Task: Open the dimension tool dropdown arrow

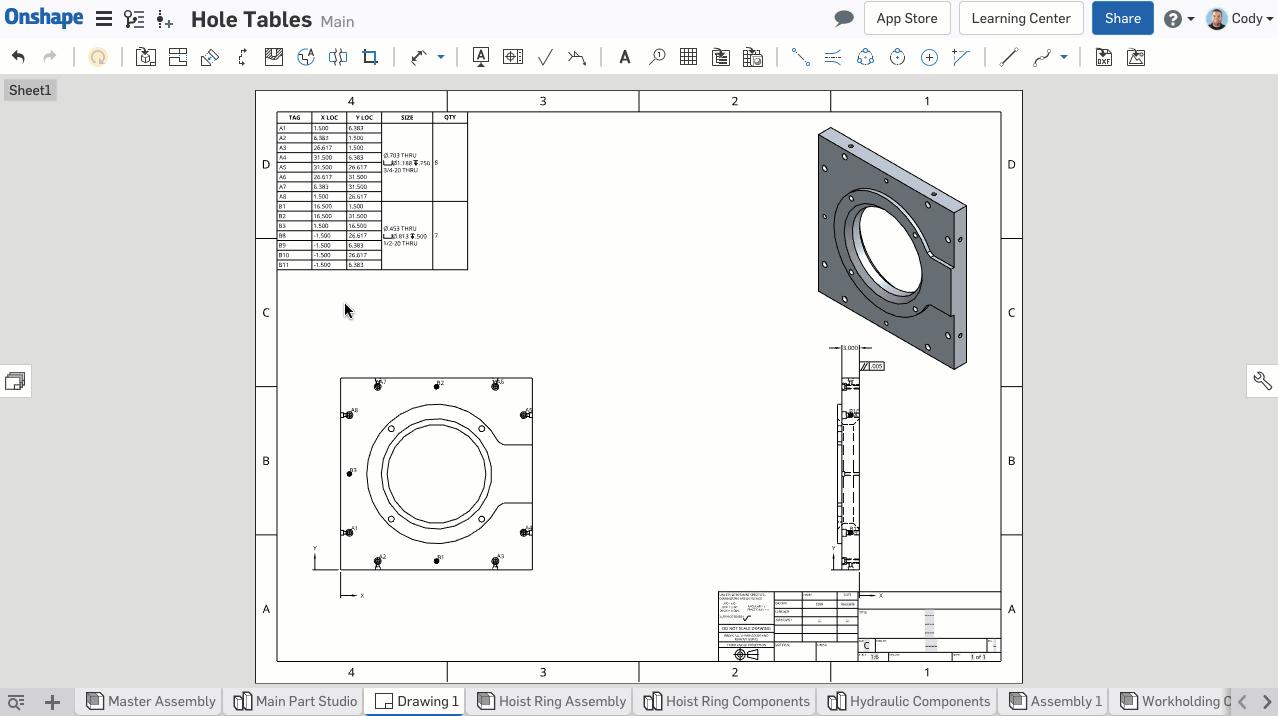Action: pos(438,57)
